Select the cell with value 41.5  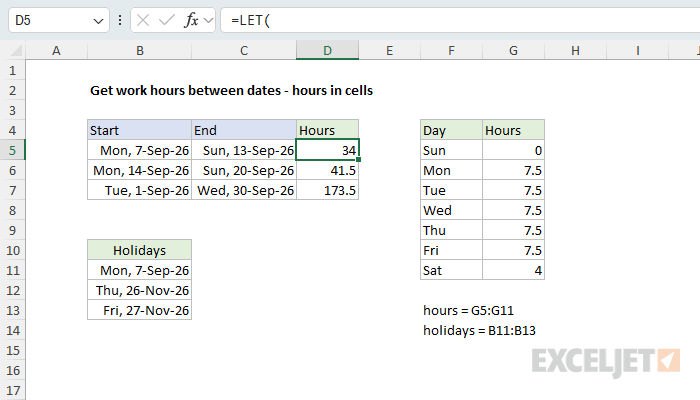pyautogui.click(x=327, y=171)
